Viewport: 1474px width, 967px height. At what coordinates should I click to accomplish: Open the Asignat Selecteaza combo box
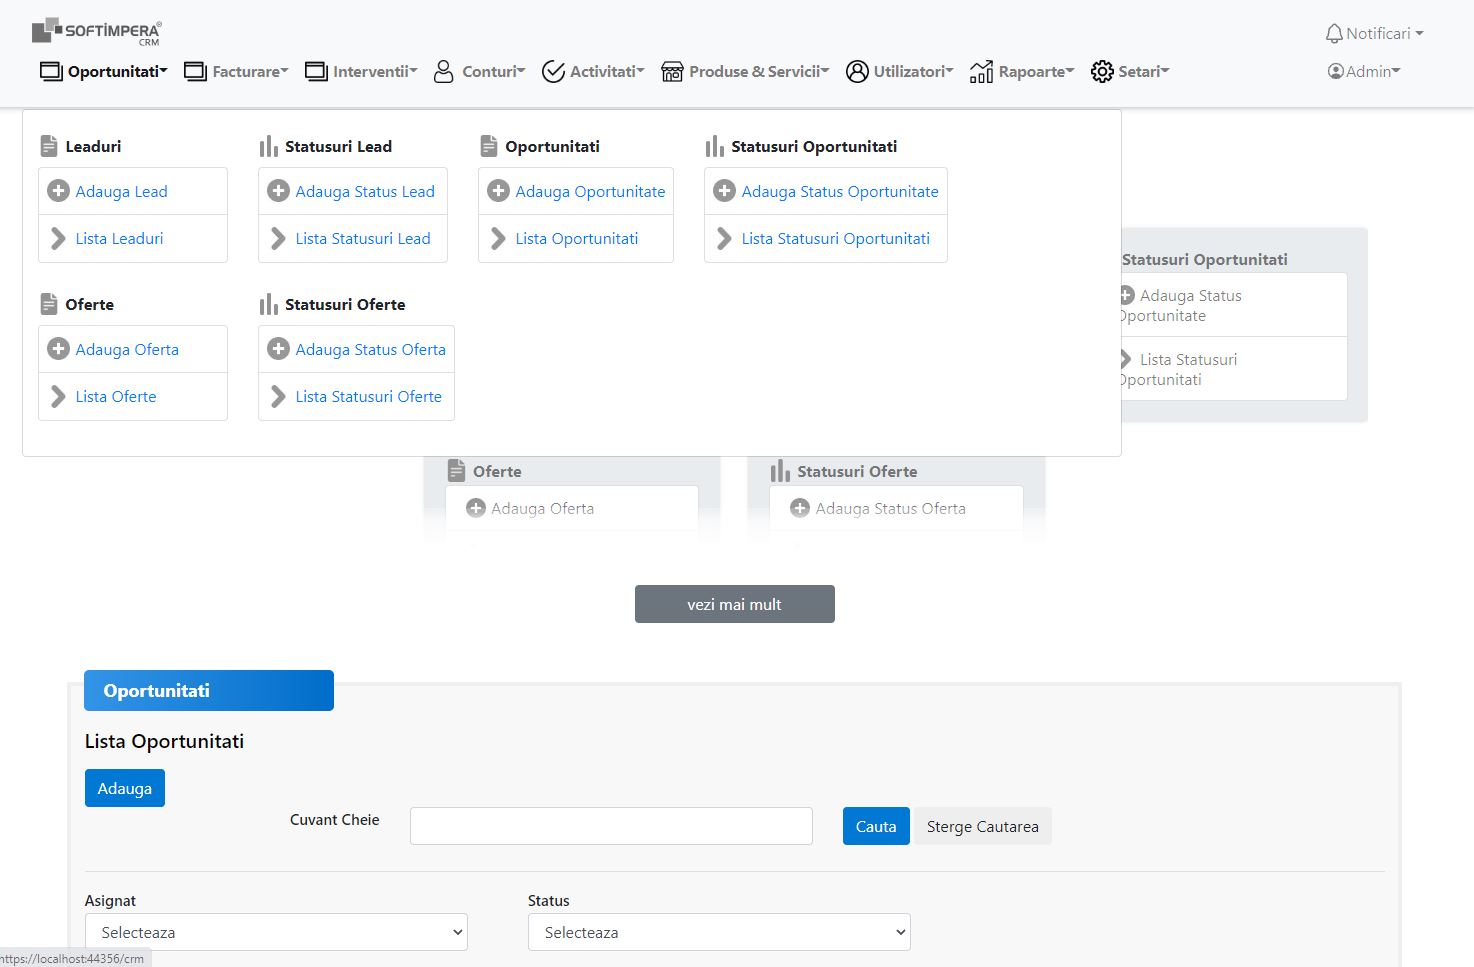coord(276,932)
